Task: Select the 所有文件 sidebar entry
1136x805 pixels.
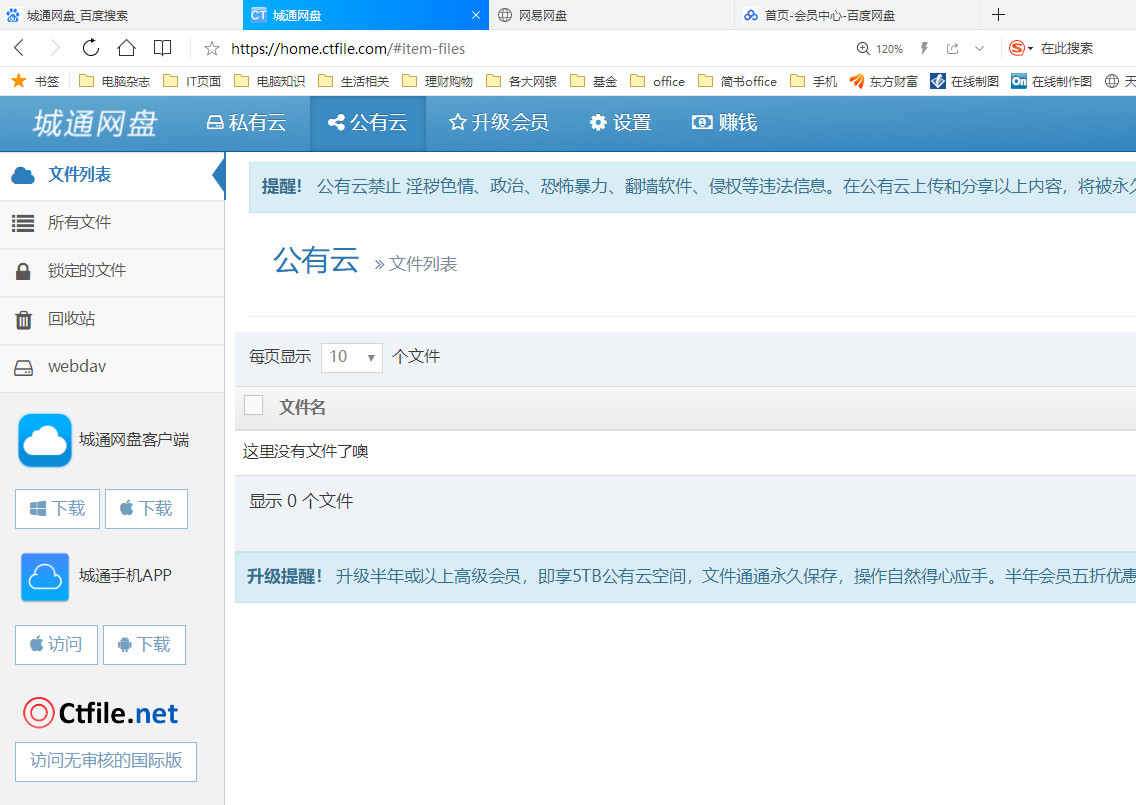Action: click(x=78, y=224)
